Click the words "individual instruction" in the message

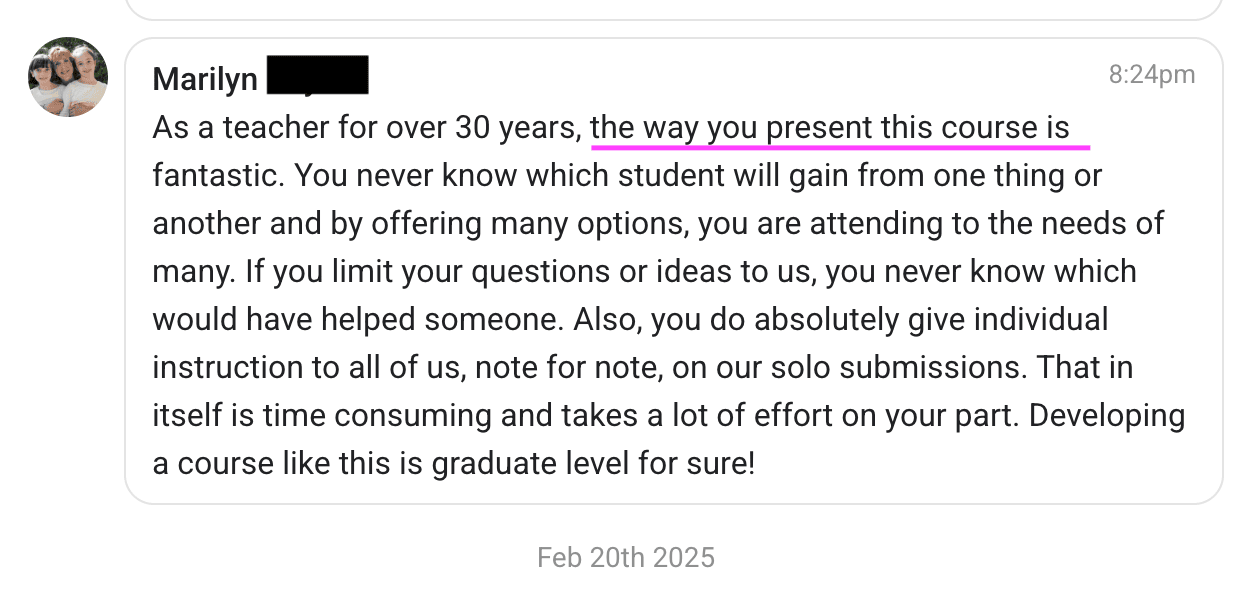[x=1040, y=319]
